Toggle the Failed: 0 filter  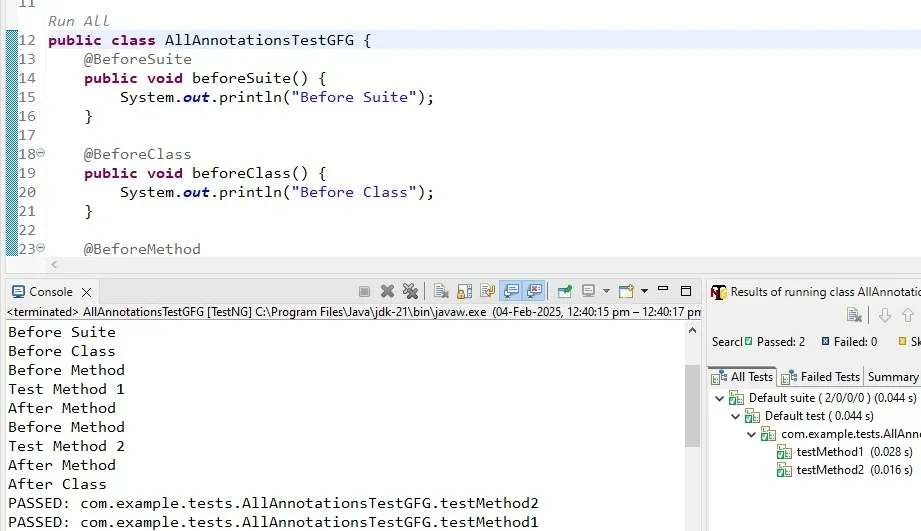[x=849, y=342]
